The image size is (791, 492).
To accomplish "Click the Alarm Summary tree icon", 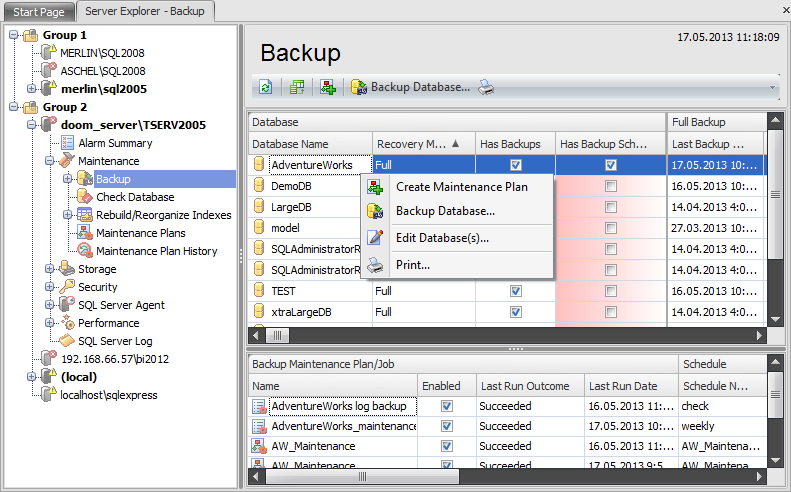I will [x=68, y=143].
